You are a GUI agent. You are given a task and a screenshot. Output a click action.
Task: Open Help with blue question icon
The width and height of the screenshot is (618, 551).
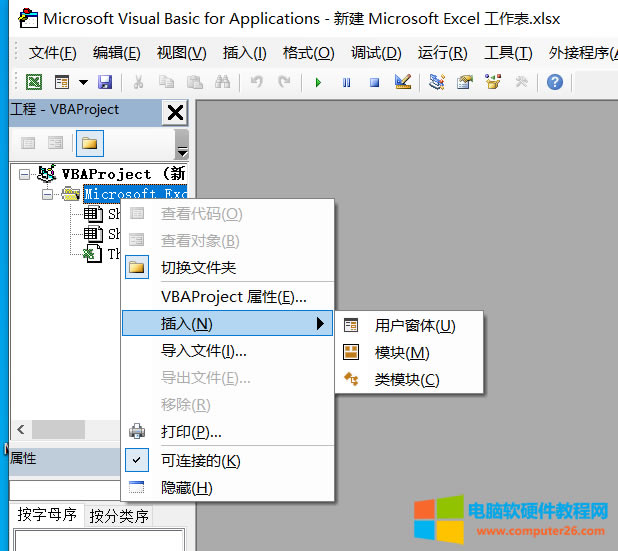pyautogui.click(x=555, y=82)
